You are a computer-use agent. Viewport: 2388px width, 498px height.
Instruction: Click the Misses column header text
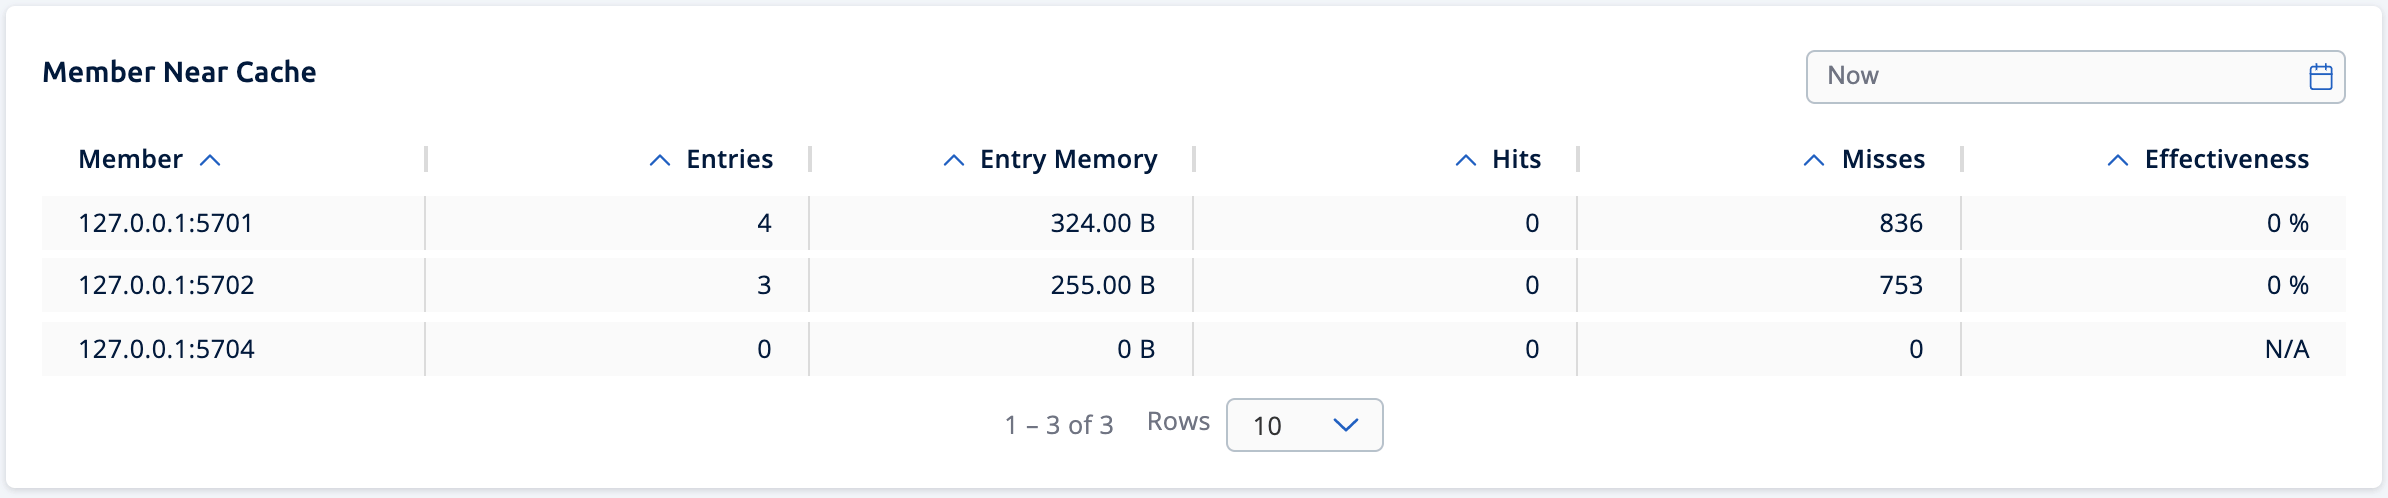[1883, 160]
